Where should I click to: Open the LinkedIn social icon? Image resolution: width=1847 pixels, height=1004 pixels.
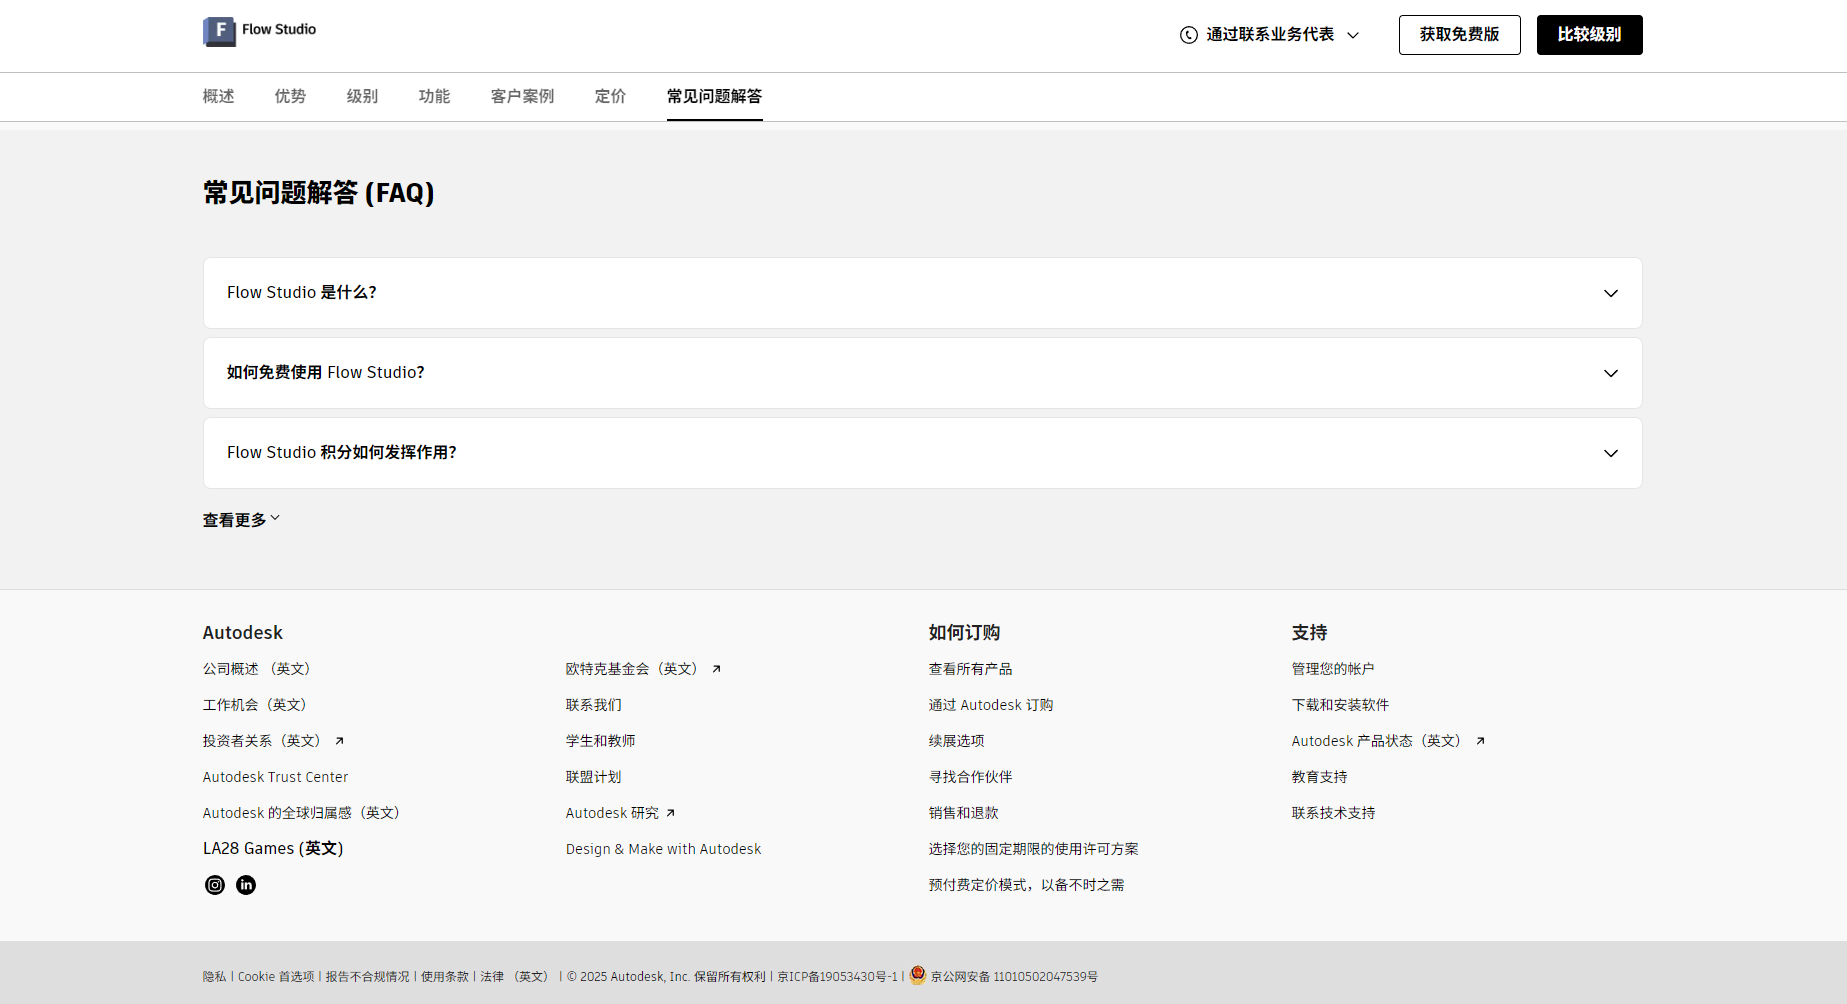(x=246, y=885)
